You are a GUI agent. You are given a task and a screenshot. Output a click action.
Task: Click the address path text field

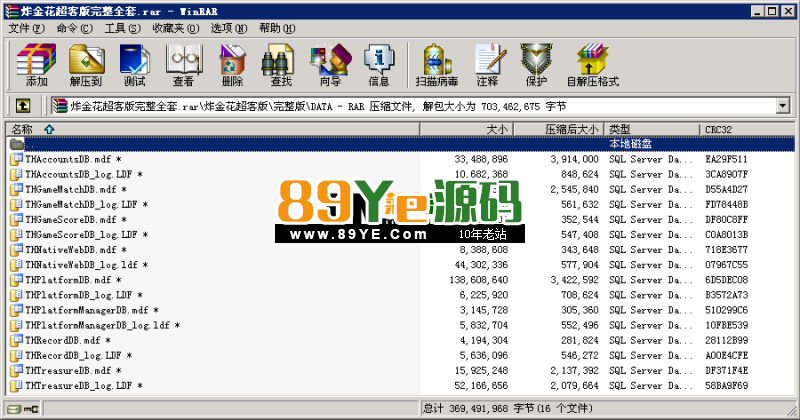pos(413,106)
